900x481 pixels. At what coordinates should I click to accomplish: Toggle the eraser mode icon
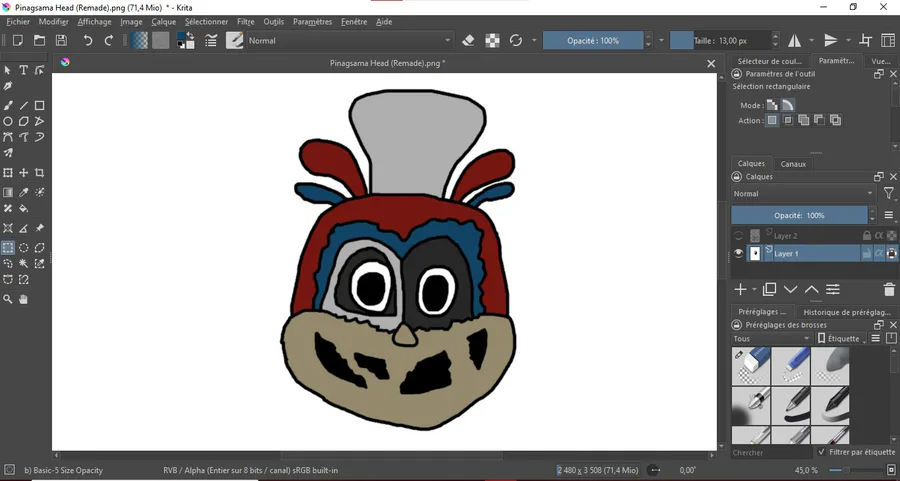point(468,41)
